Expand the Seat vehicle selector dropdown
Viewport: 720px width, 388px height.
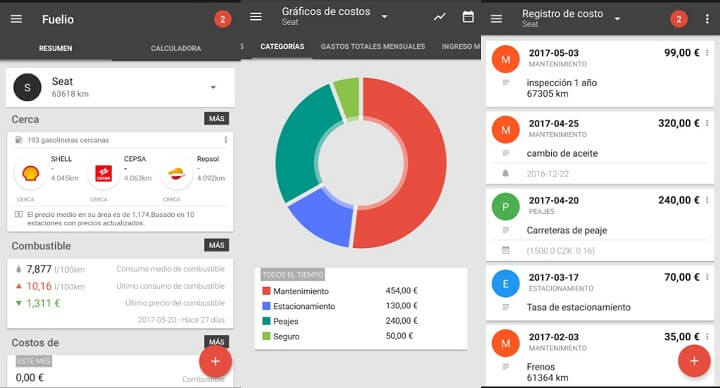pos(213,87)
